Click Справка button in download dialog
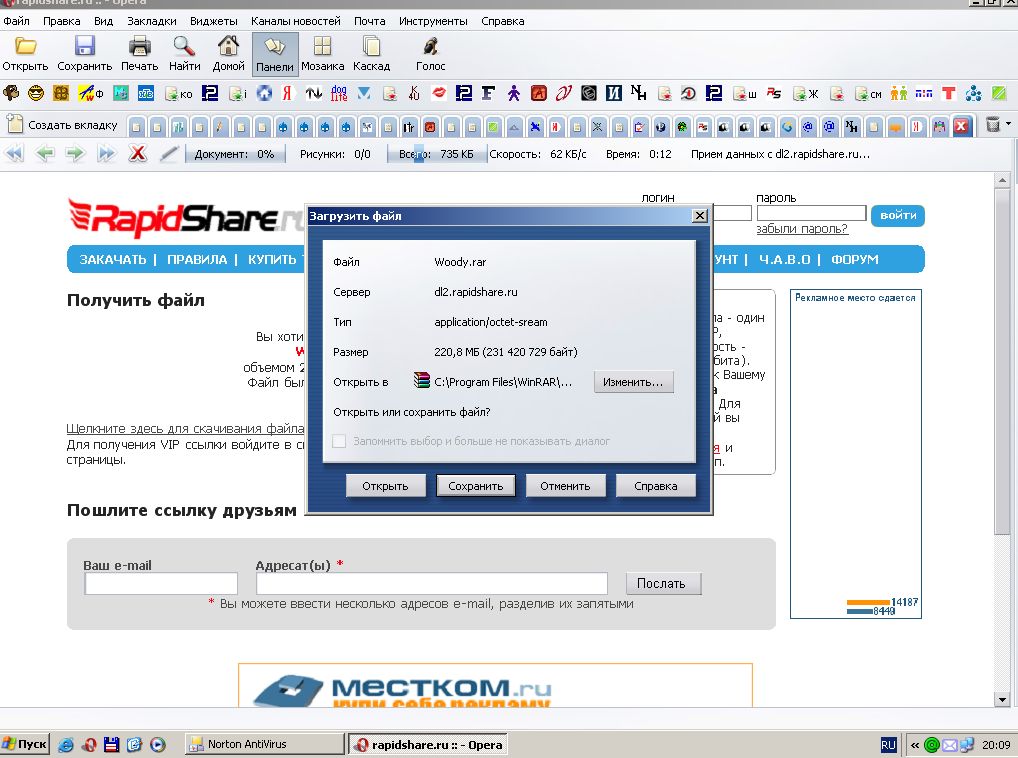 (x=656, y=485)
